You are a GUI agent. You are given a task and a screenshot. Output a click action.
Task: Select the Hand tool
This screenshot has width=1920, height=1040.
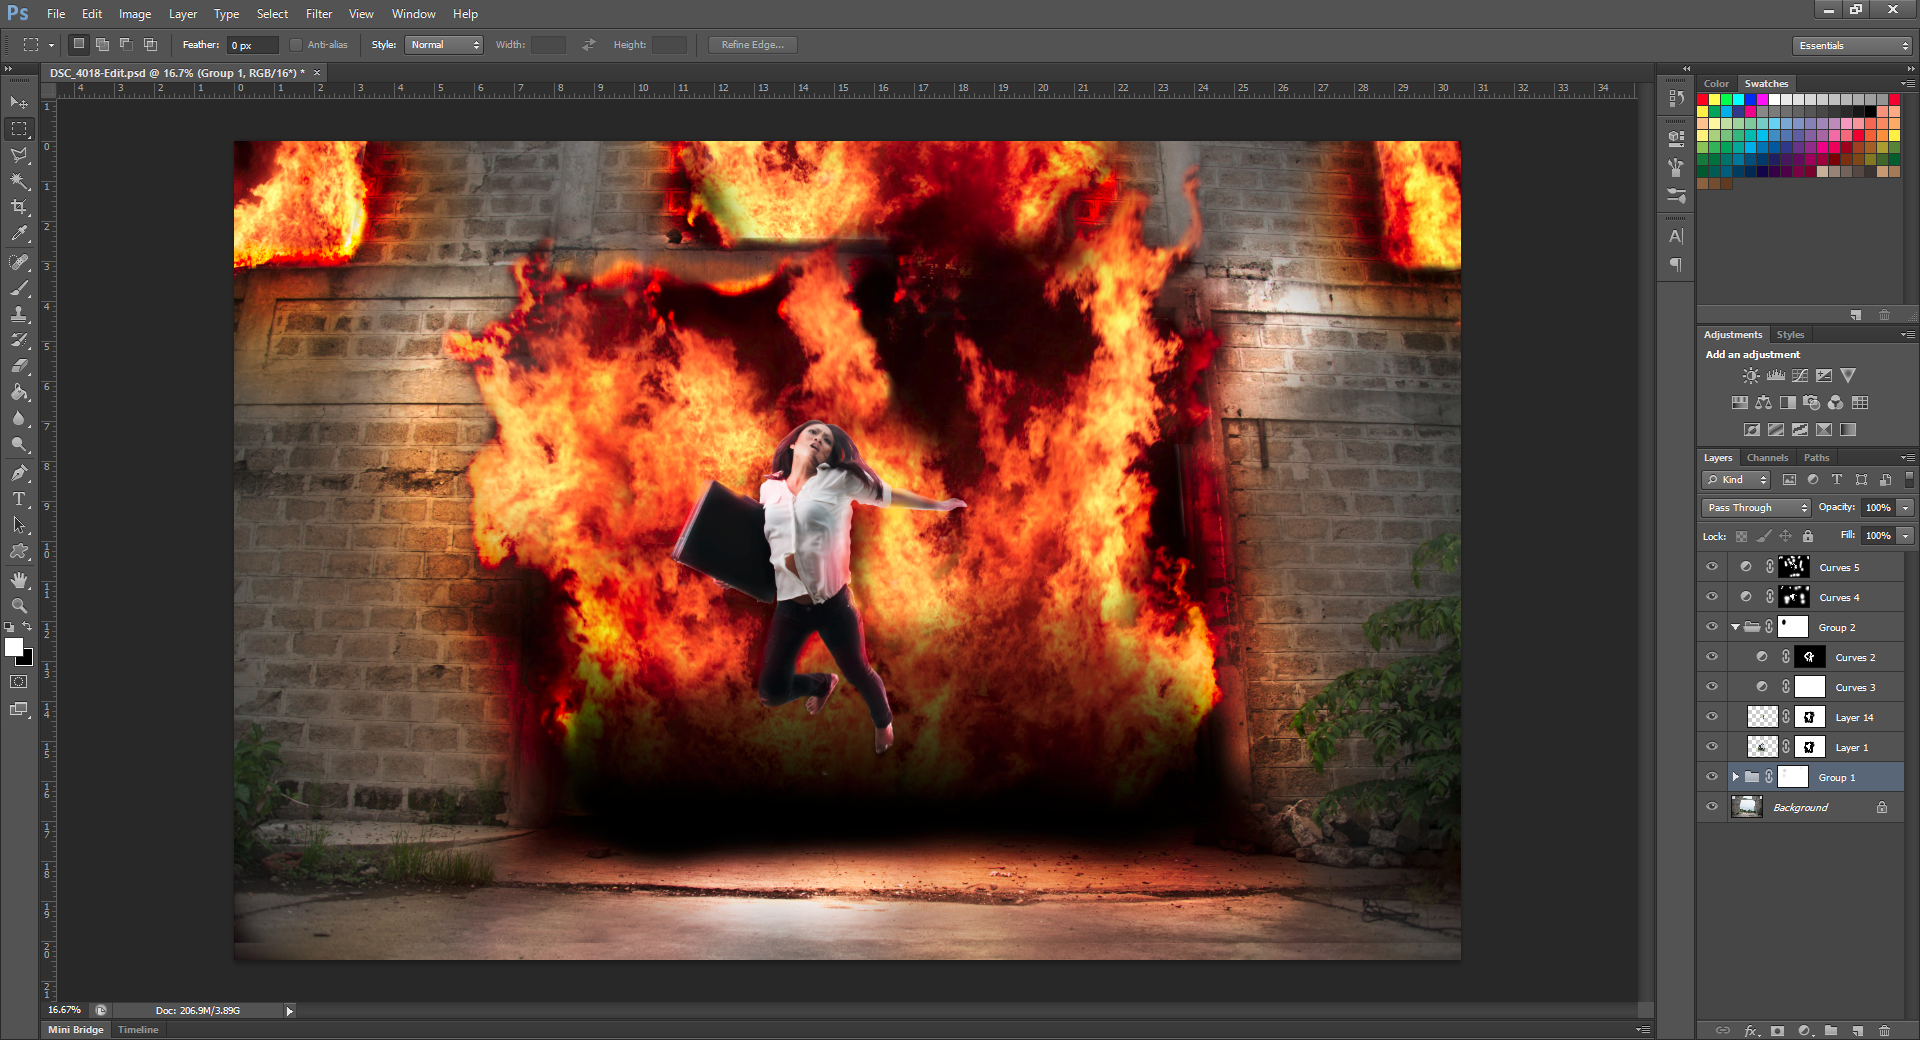pos(19,580)
